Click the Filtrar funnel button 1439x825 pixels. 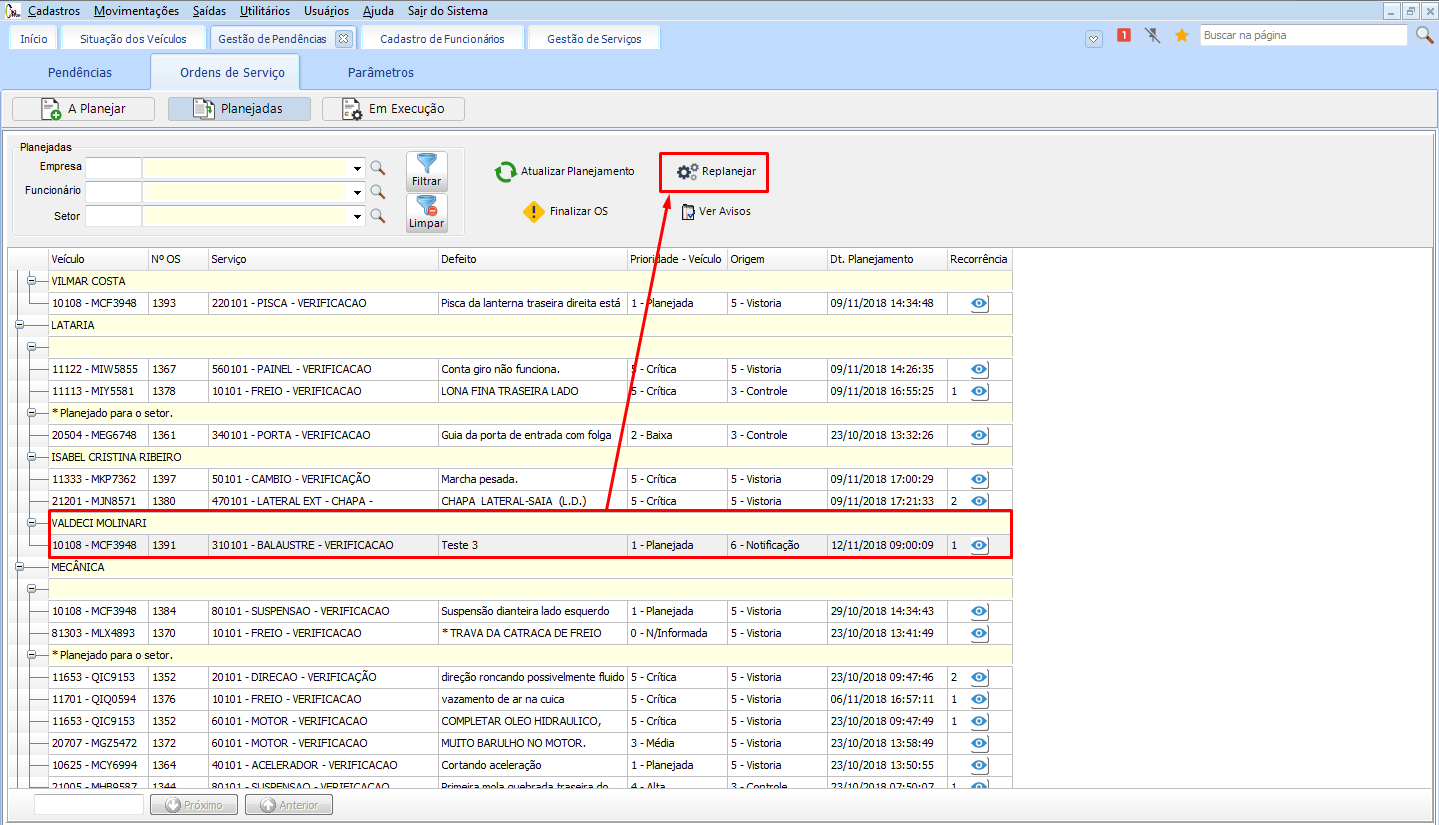point(427,171)
